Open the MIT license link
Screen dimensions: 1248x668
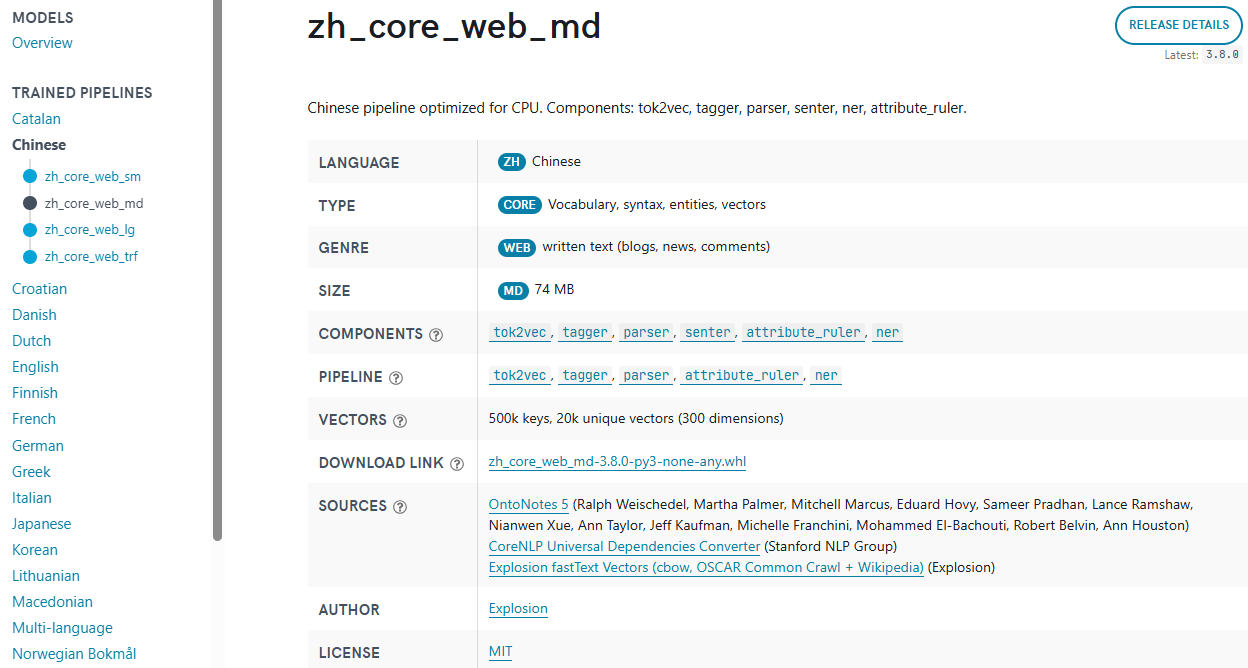tap(500, 652)
